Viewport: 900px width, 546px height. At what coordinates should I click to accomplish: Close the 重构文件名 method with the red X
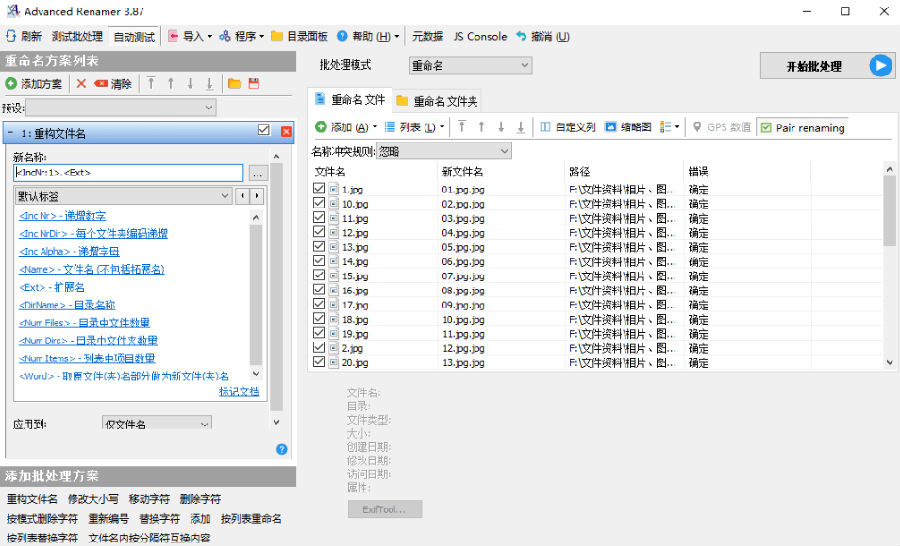(x=286, y=131)
